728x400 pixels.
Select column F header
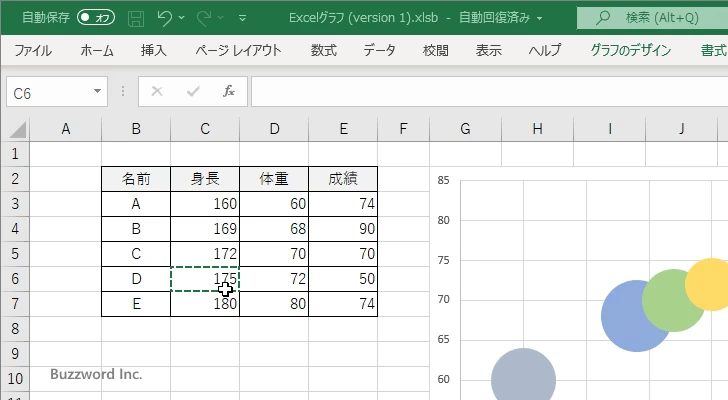403,129
